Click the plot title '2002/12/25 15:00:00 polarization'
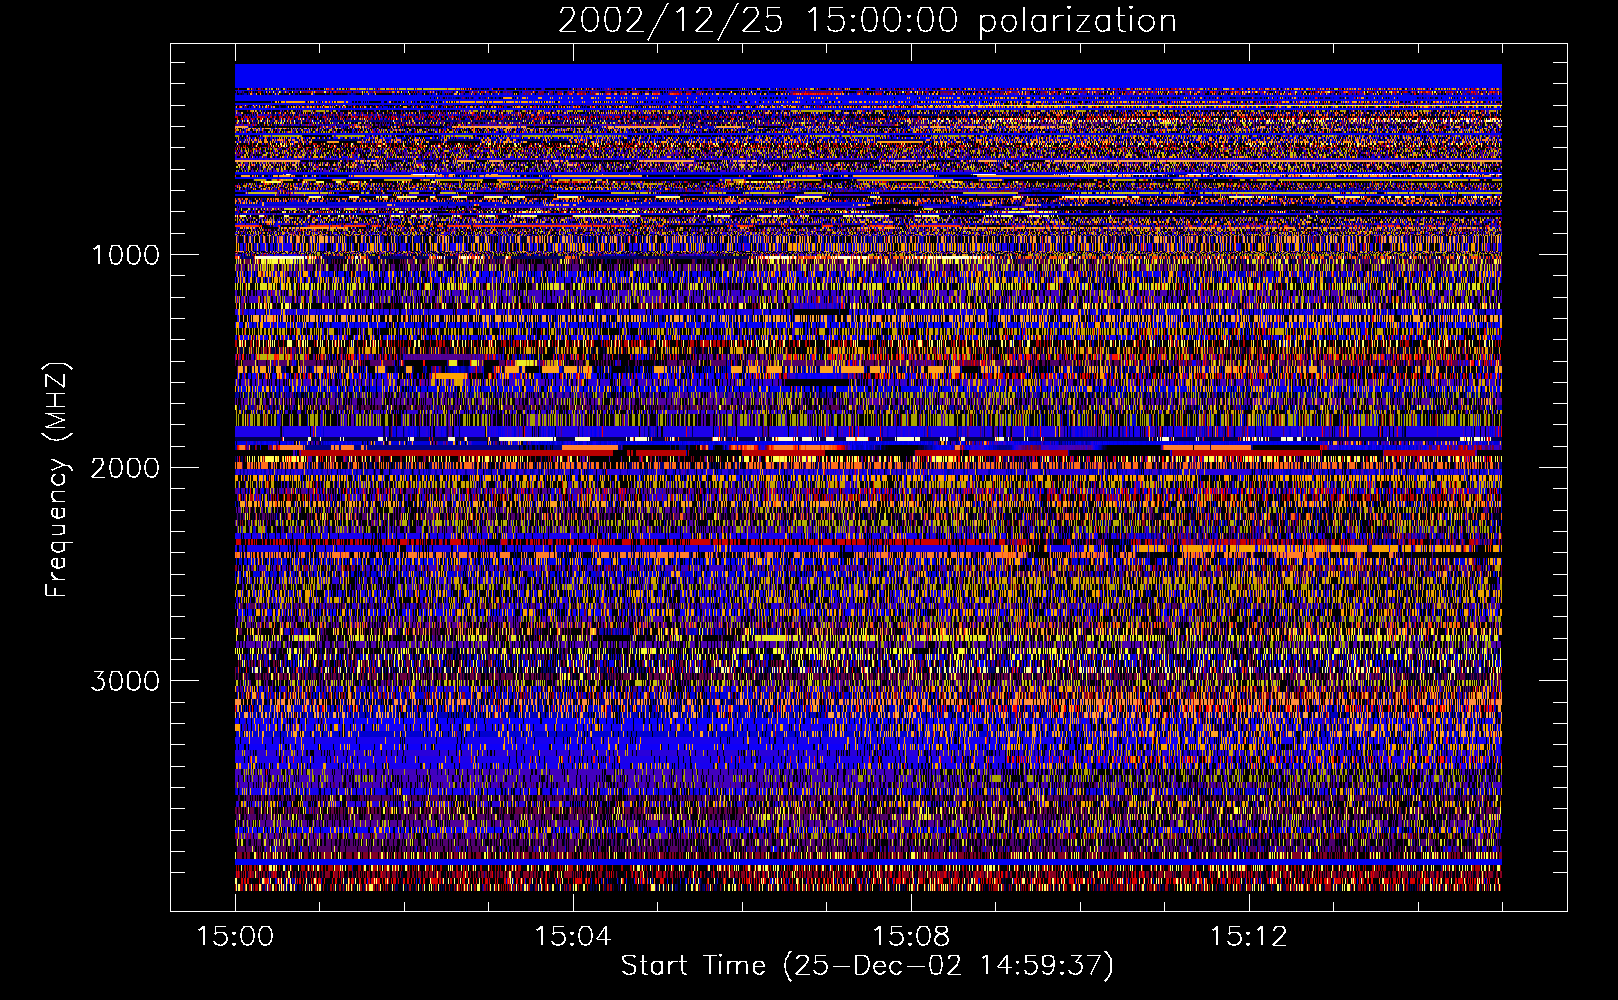This screenshot has height=1000, width=1618. click(867, 21)
